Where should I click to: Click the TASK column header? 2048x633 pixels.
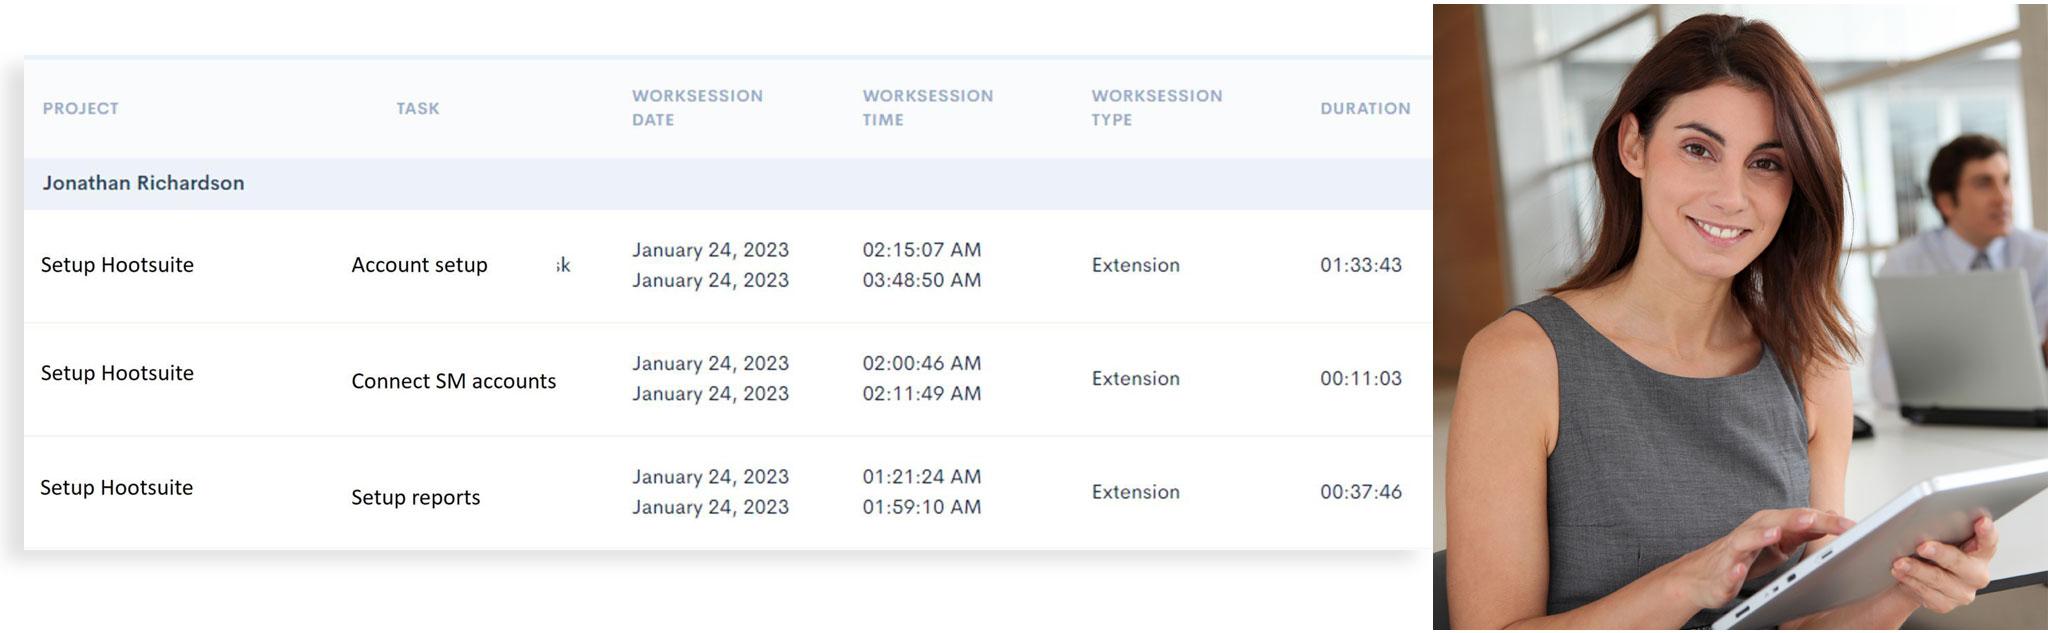tap(417, 108)
